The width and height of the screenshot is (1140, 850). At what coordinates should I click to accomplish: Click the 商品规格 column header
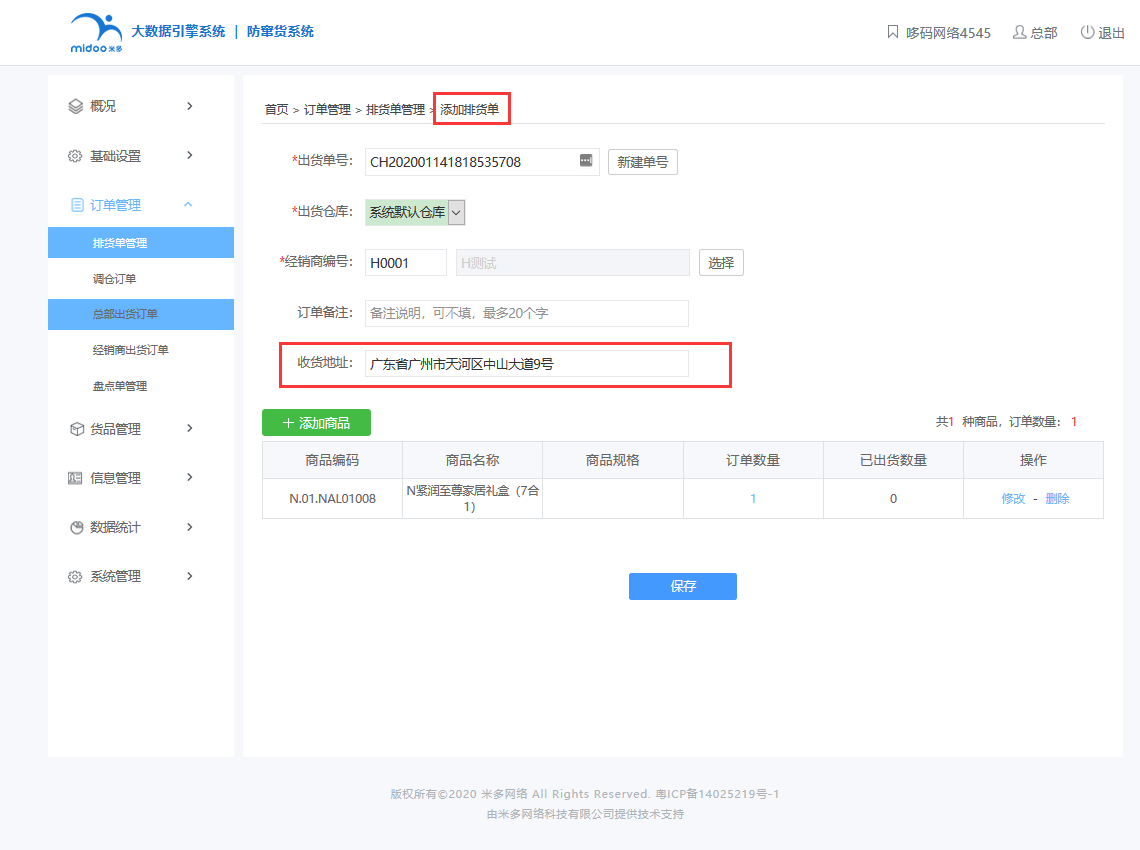coord(613,460)
